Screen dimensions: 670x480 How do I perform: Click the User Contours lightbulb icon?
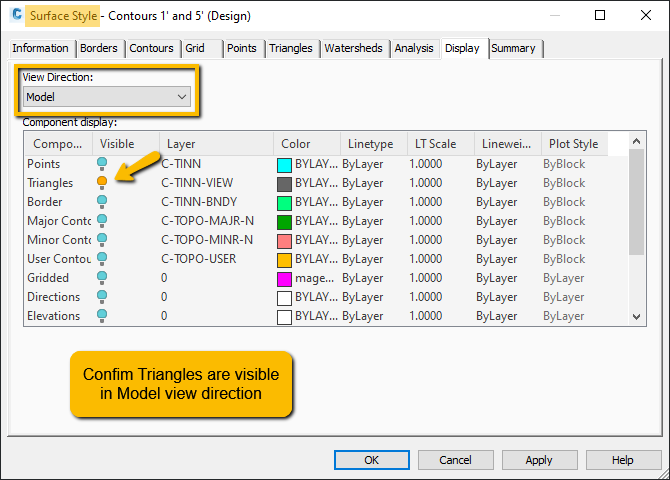pos(102,259)
